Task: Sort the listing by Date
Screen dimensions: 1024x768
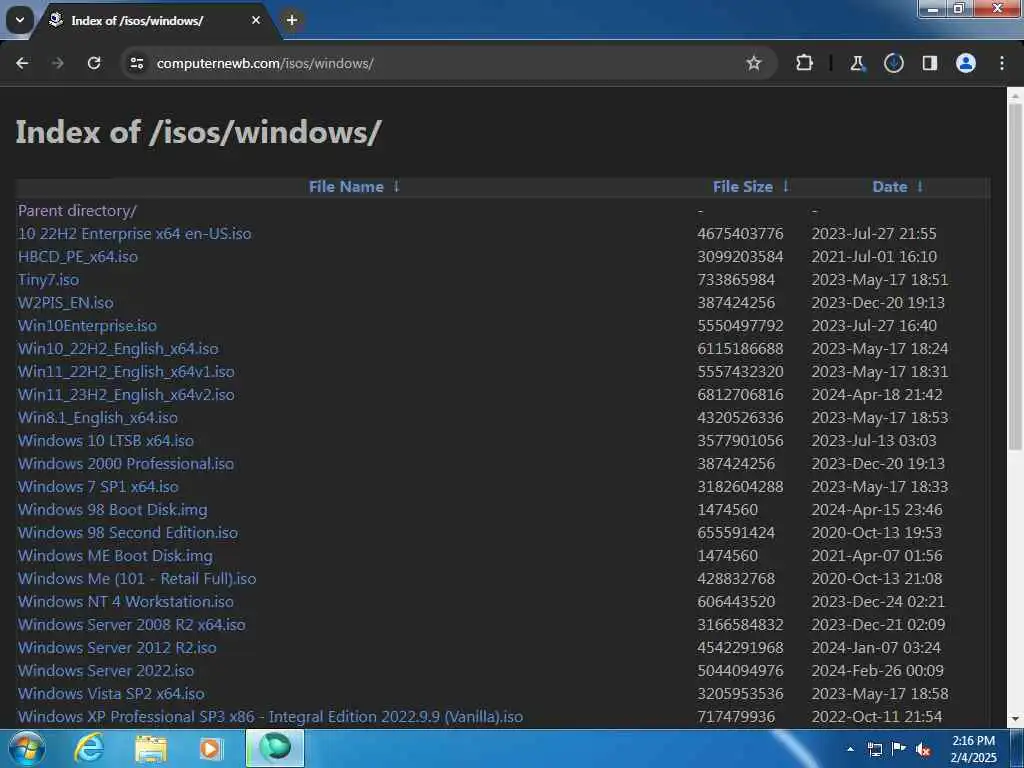Action: [889, 187]
